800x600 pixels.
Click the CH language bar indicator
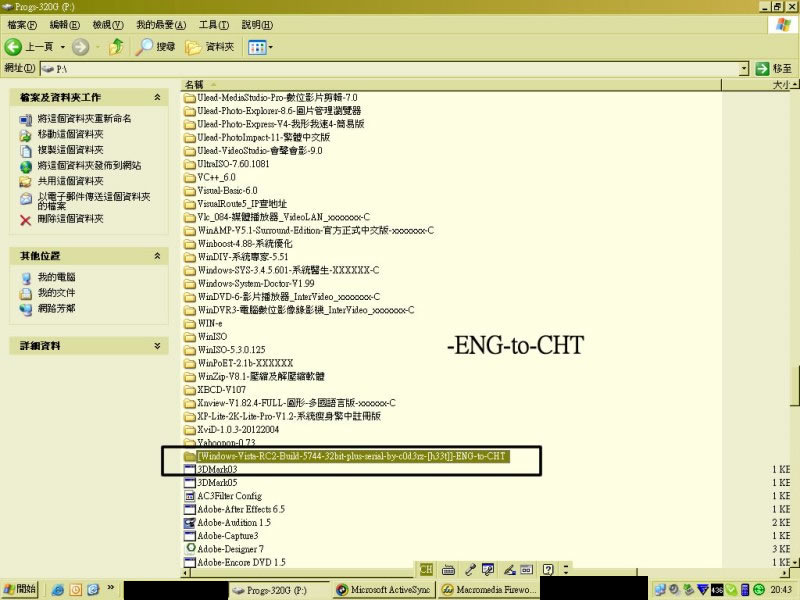pyautogui.click(x=426, y=569)
